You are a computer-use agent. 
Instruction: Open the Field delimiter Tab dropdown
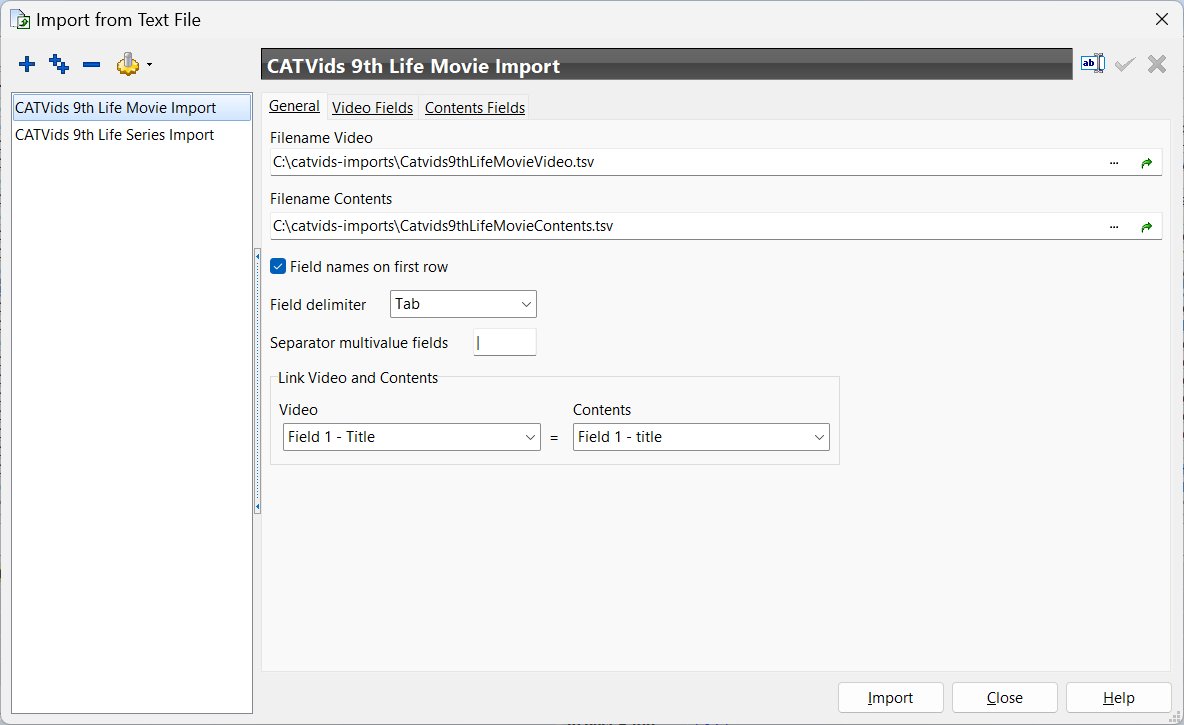(463, 304)
